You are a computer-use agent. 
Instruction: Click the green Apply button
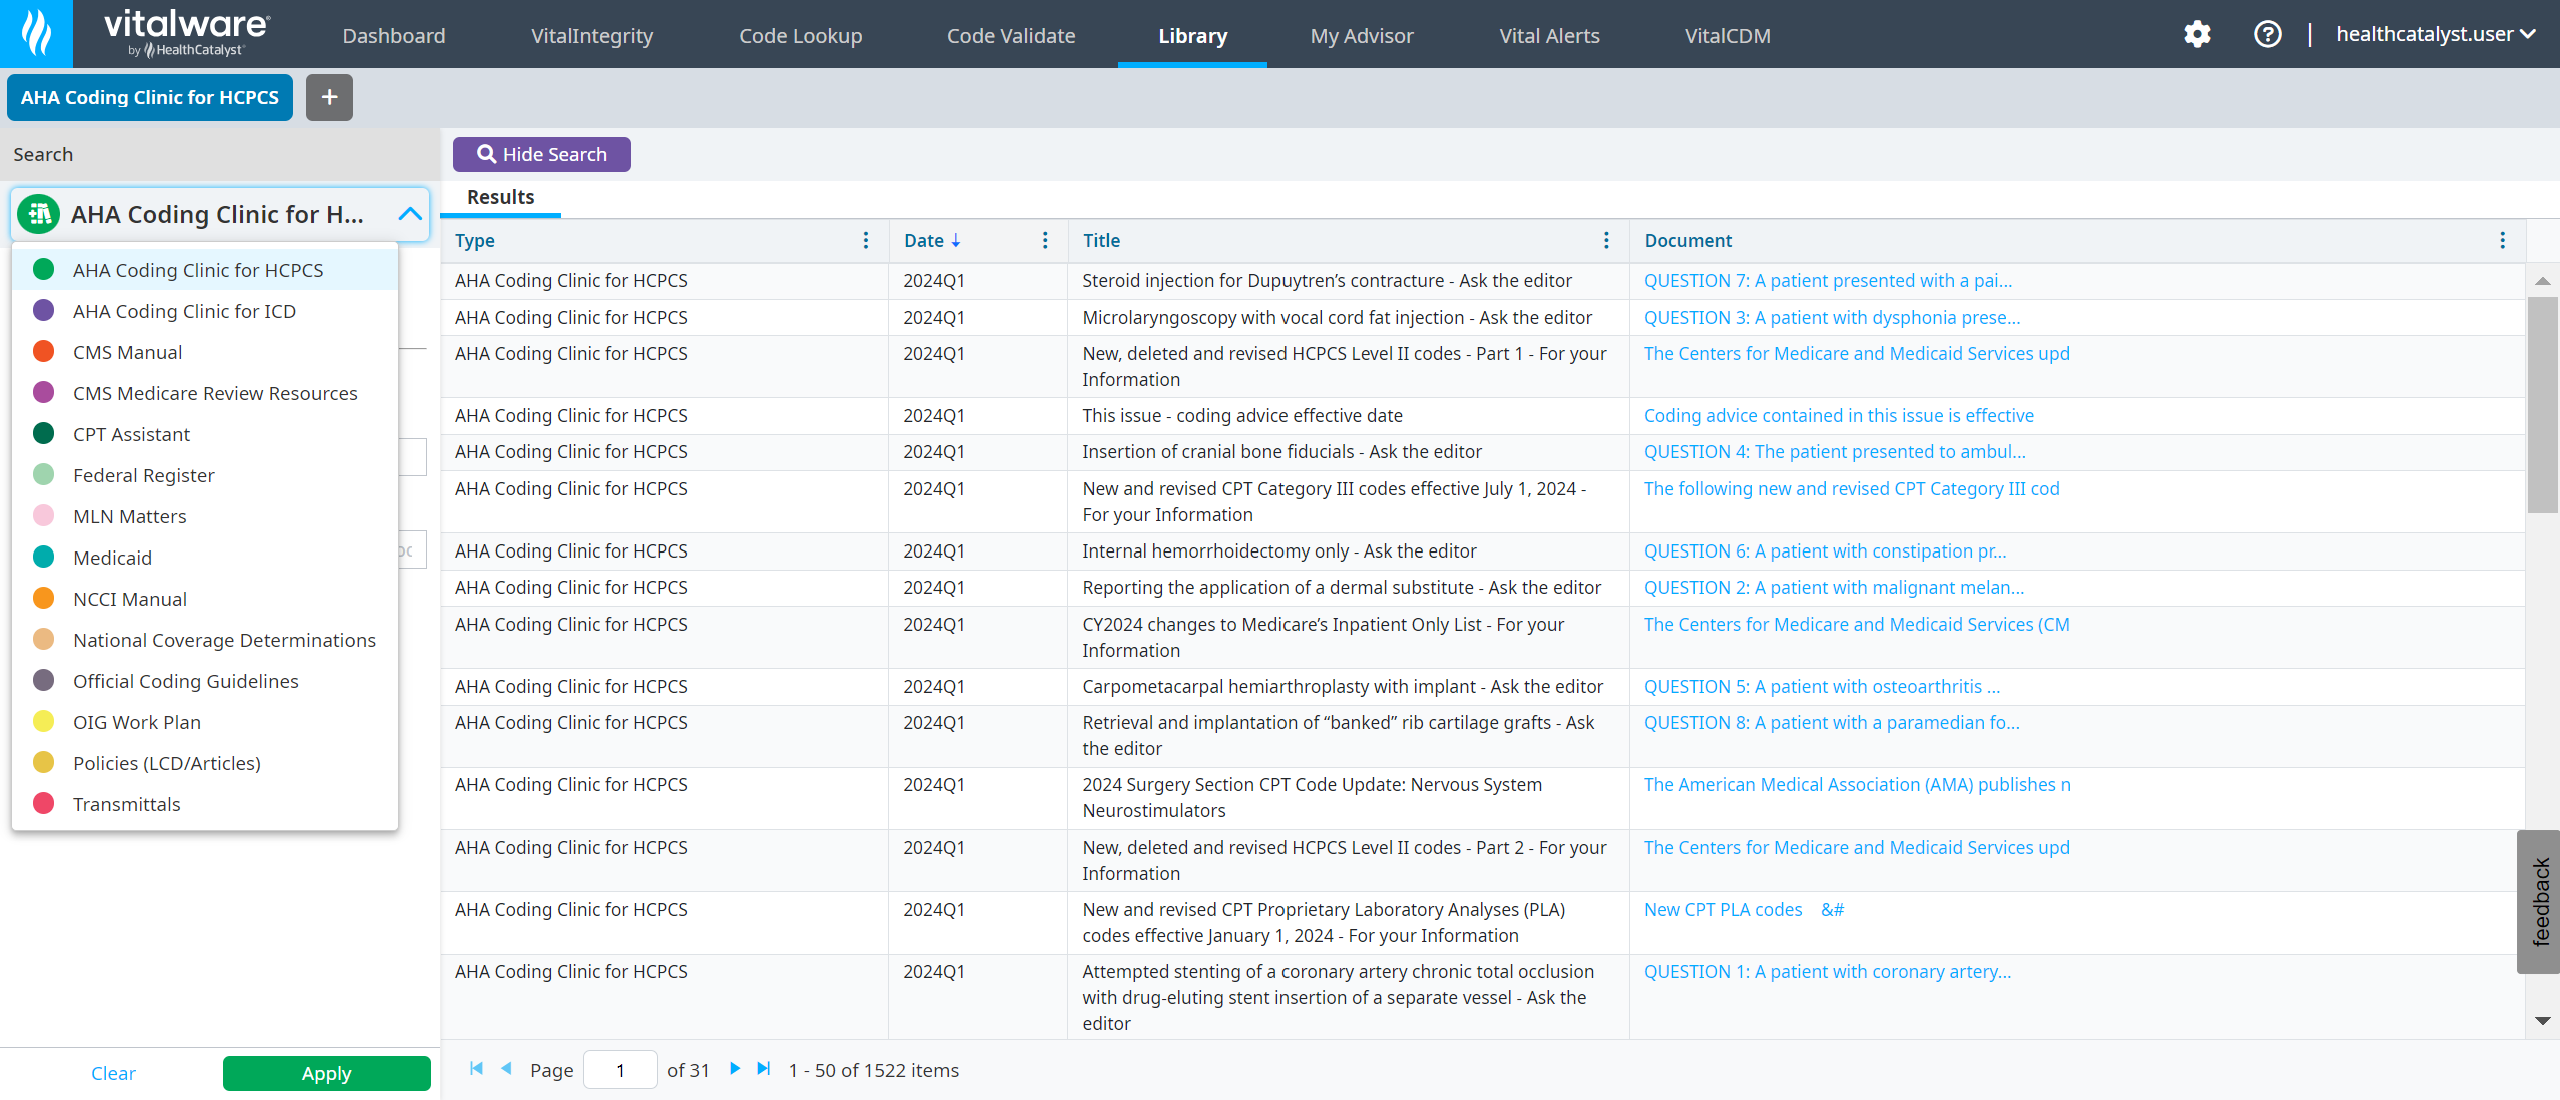(x=326, y=1073)
